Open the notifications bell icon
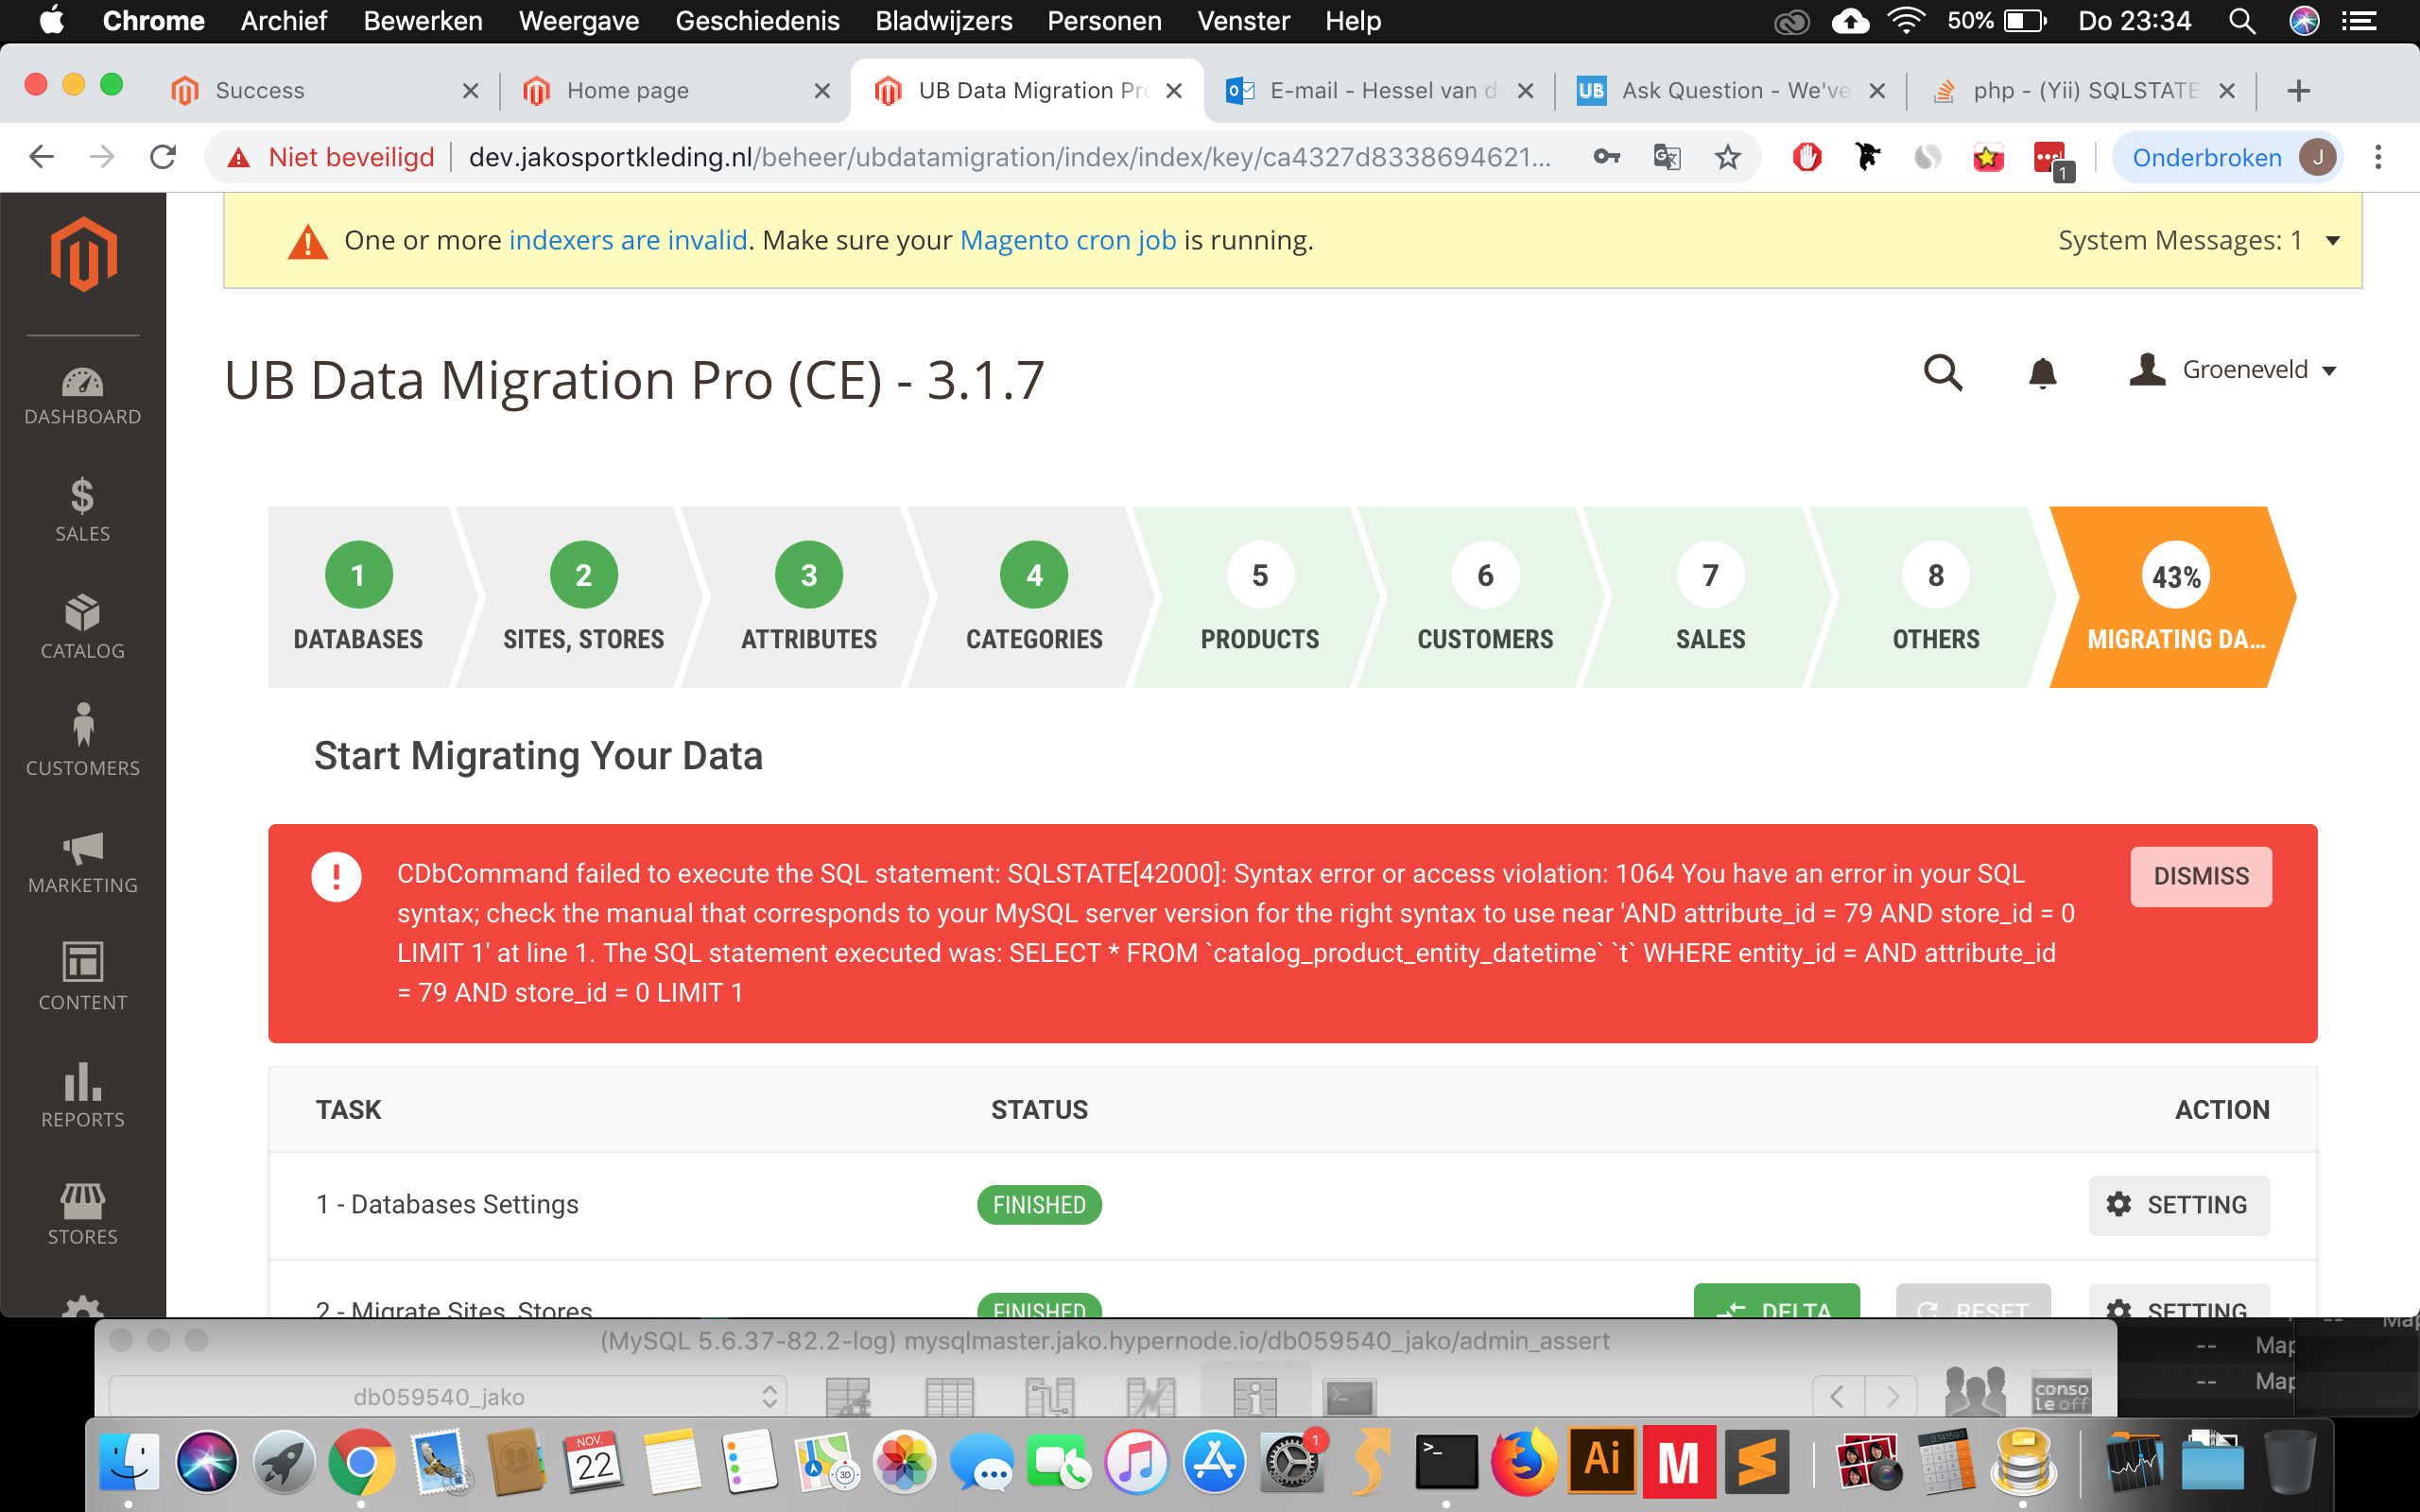This screenshot has width=2420, height=1512. tap(2042, 372)
